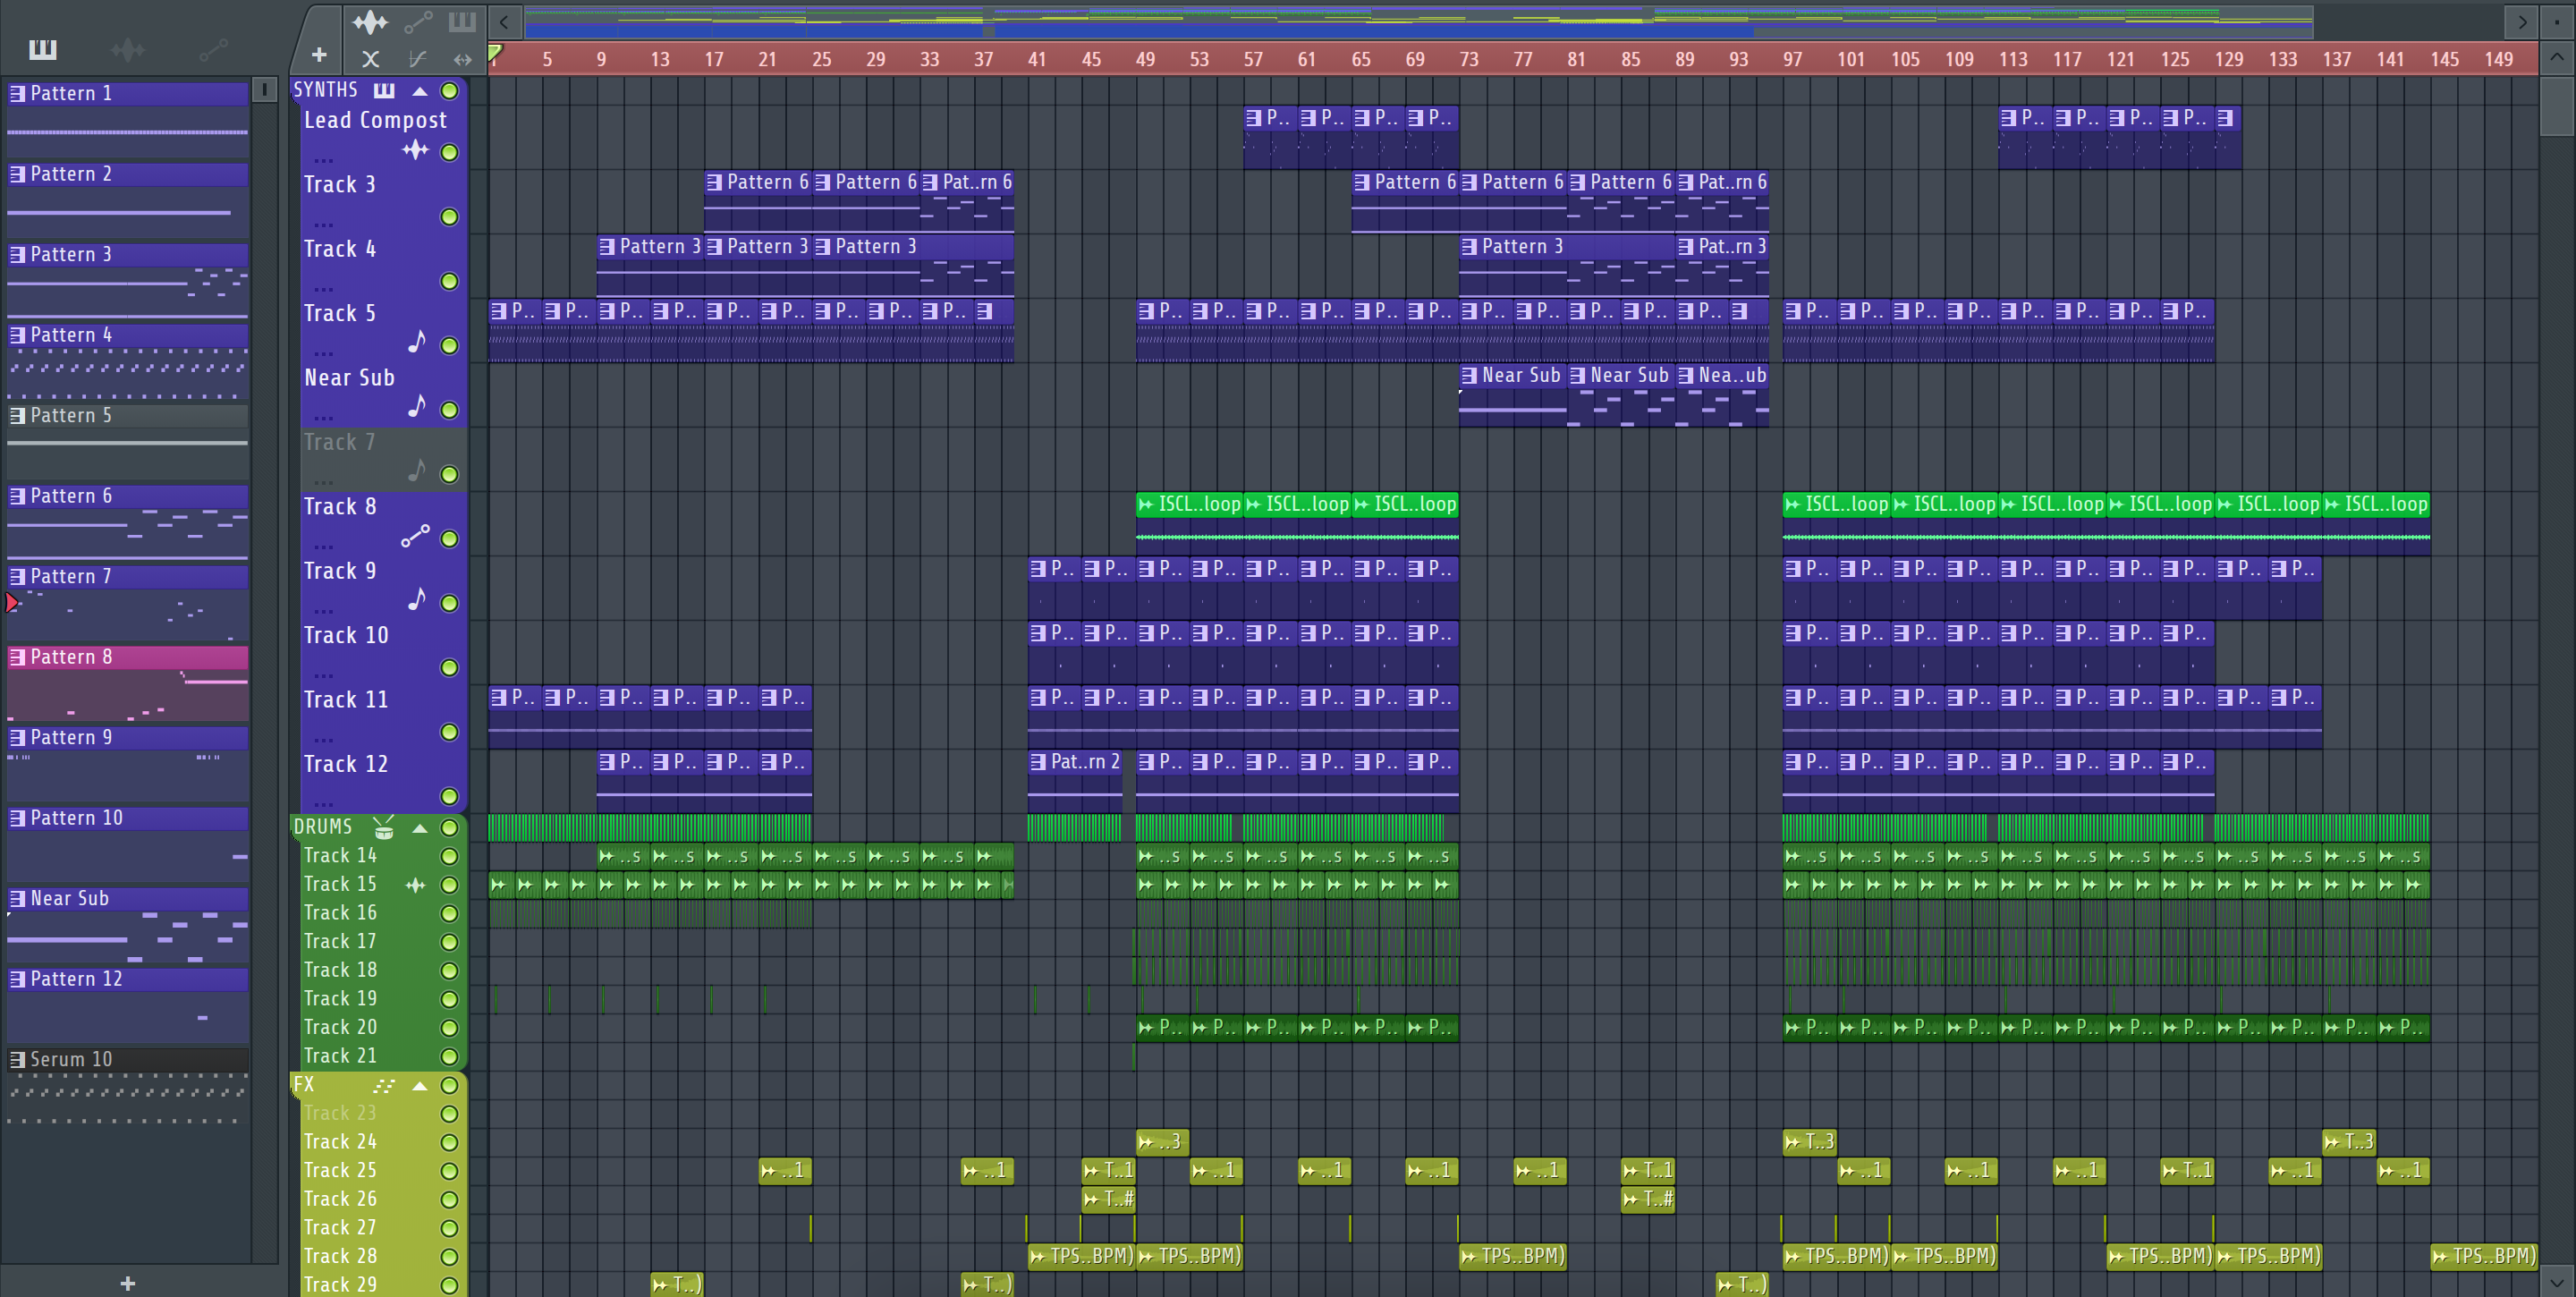Click the FX group header icon
Image resolution: width=2576 pixels, height=1297 pixels.
tap(384, 1085)
